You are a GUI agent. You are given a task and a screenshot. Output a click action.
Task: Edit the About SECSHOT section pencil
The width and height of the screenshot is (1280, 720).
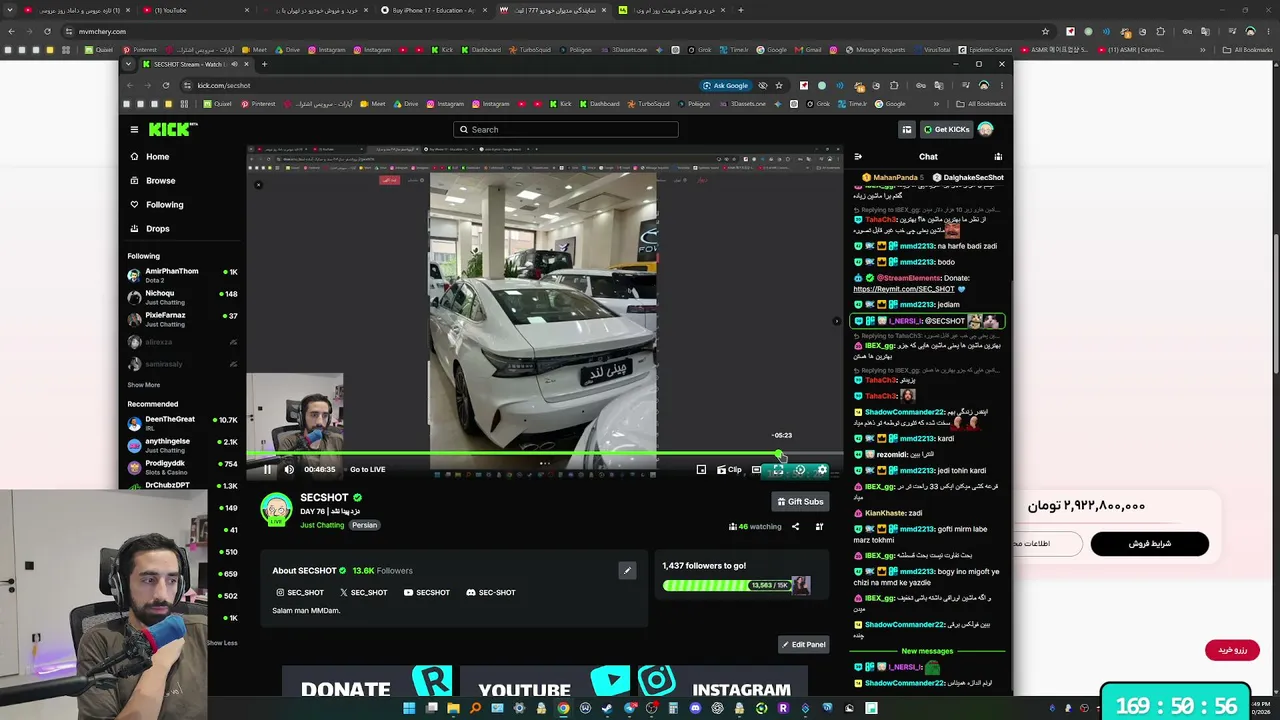[x=627, y=571]
